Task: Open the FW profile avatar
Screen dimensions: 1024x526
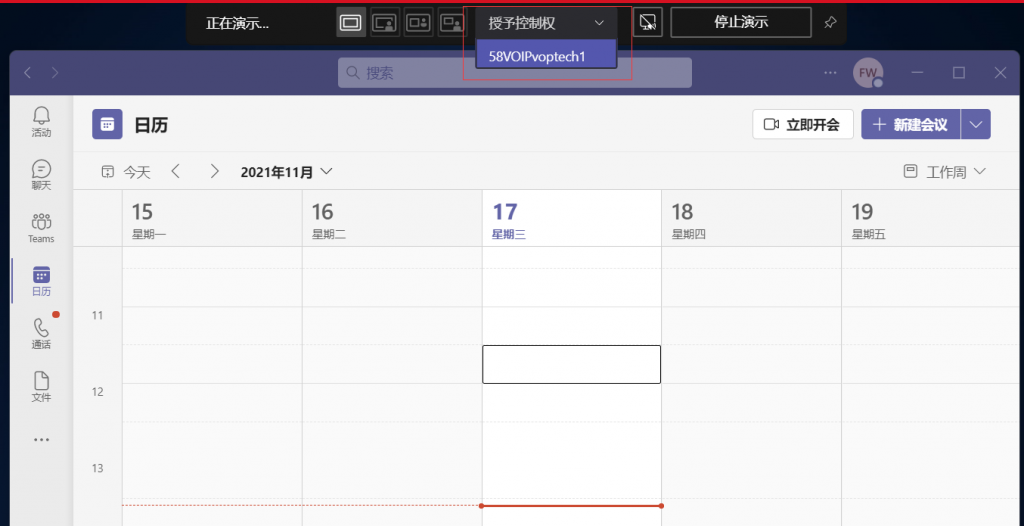Action: (x=868, y=73)
